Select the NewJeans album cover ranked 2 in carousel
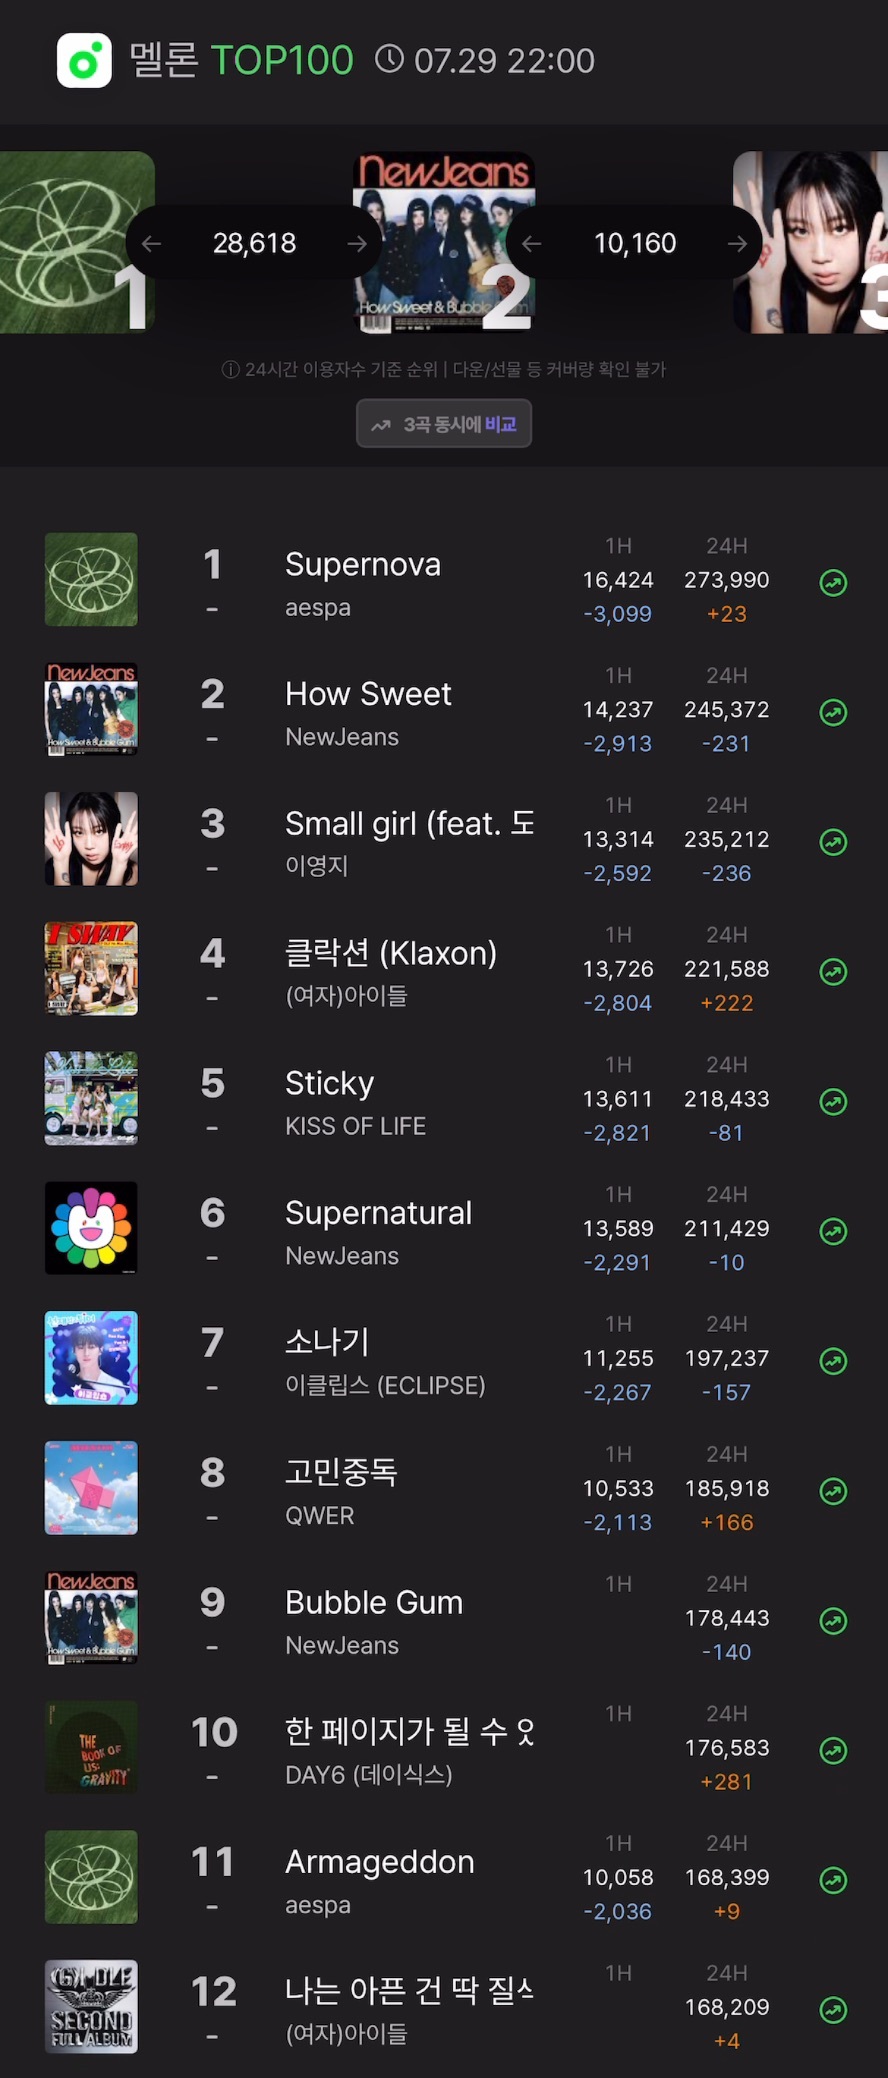 pyautogui.click(x=444, y=242)
